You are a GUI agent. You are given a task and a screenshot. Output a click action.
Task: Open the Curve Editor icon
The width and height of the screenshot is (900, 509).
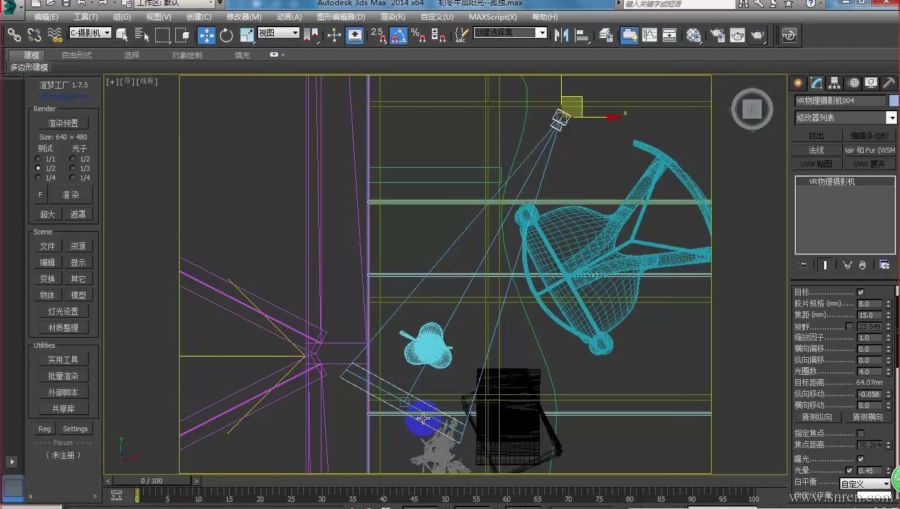click(x=650, y=36)
